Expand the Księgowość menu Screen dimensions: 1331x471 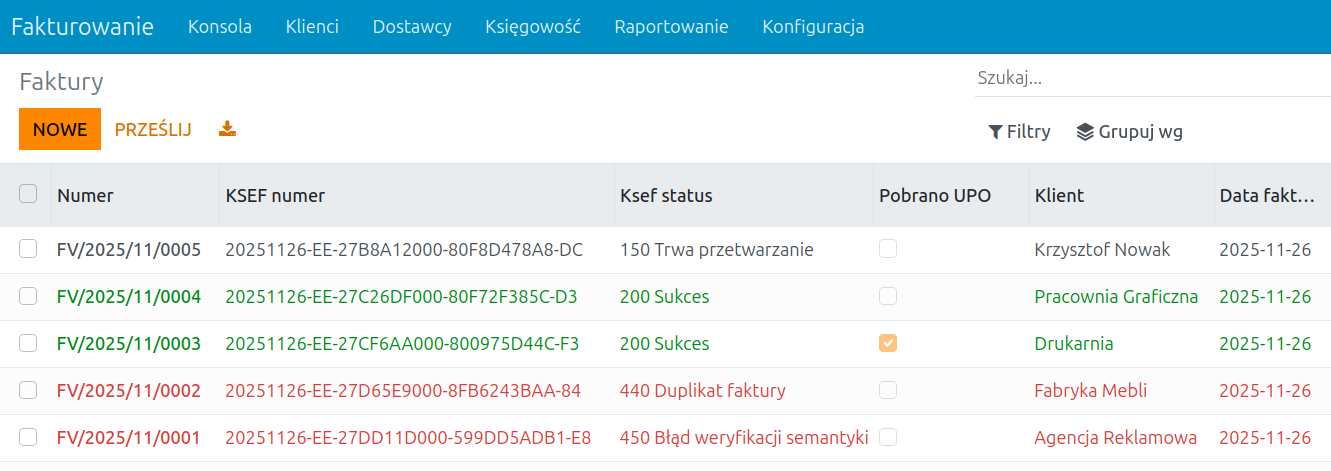pos(532,27)
